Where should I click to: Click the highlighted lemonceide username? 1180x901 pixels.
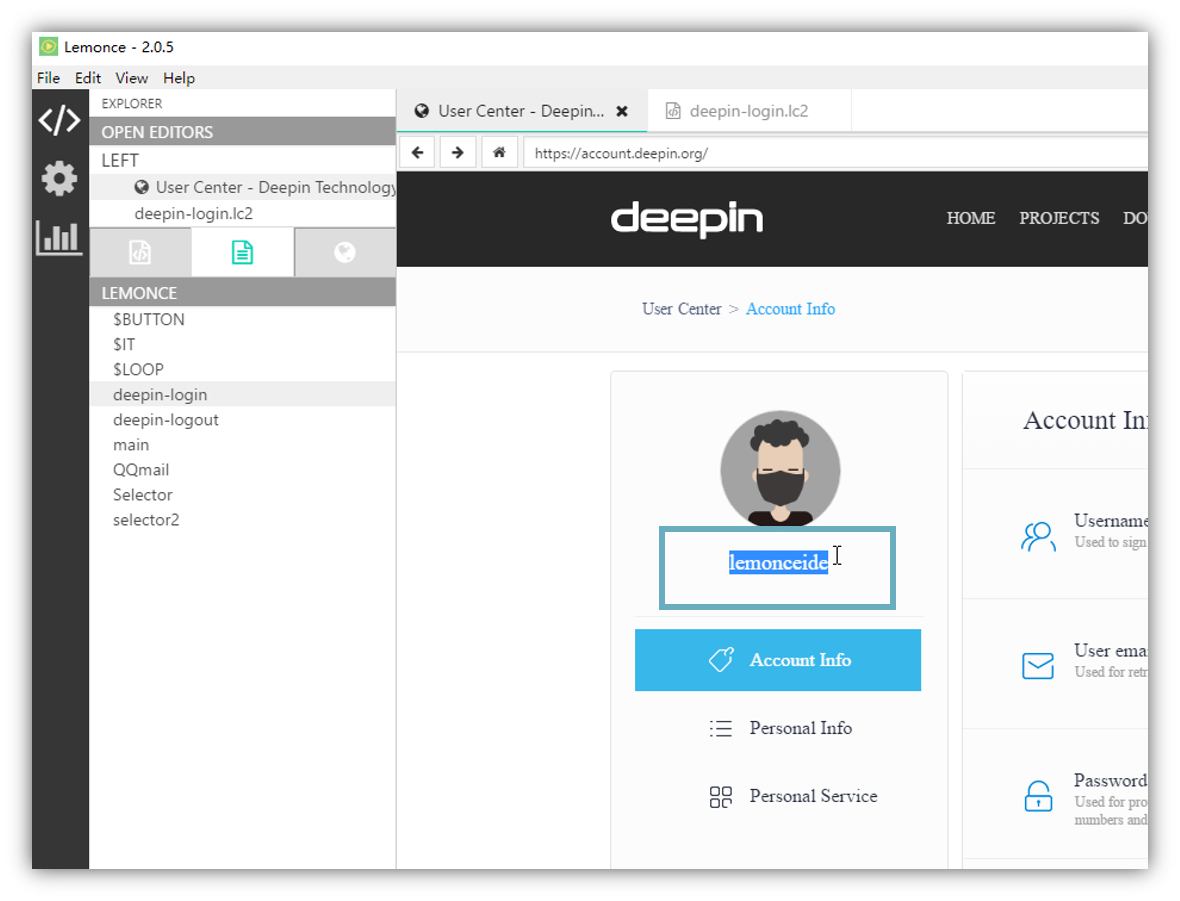[778, 562]
